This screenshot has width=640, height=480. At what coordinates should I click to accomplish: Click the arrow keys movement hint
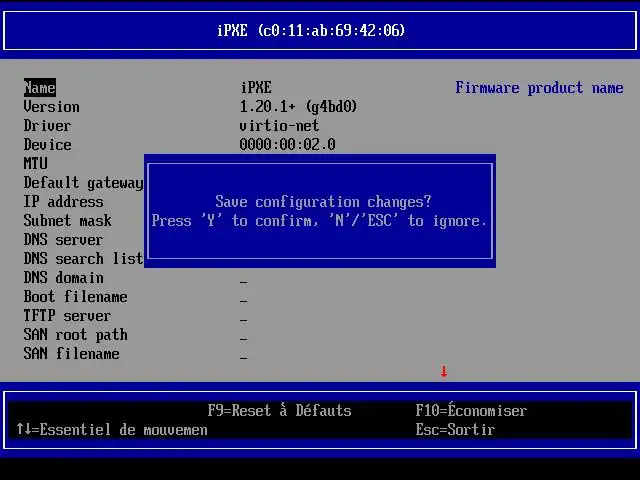[112, 429]
